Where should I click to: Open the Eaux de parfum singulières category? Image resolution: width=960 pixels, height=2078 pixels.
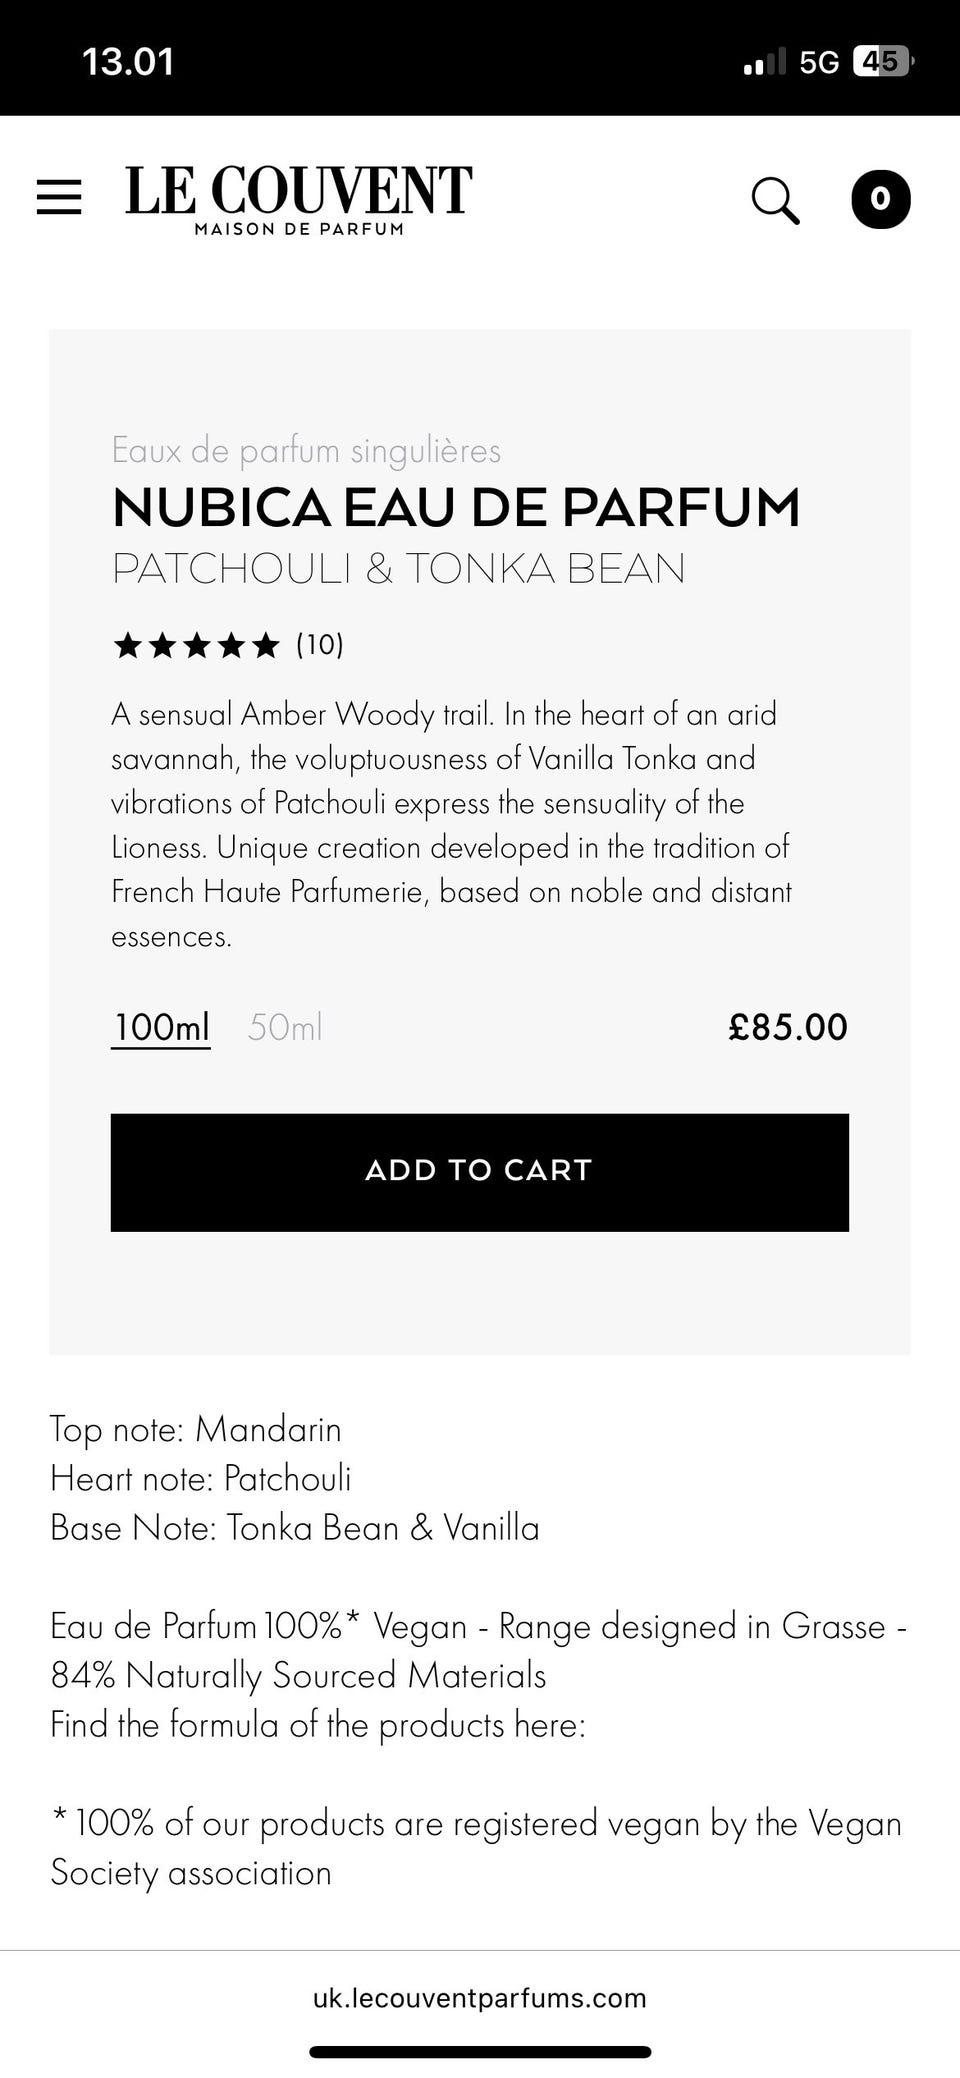click(x=306, y=450)
